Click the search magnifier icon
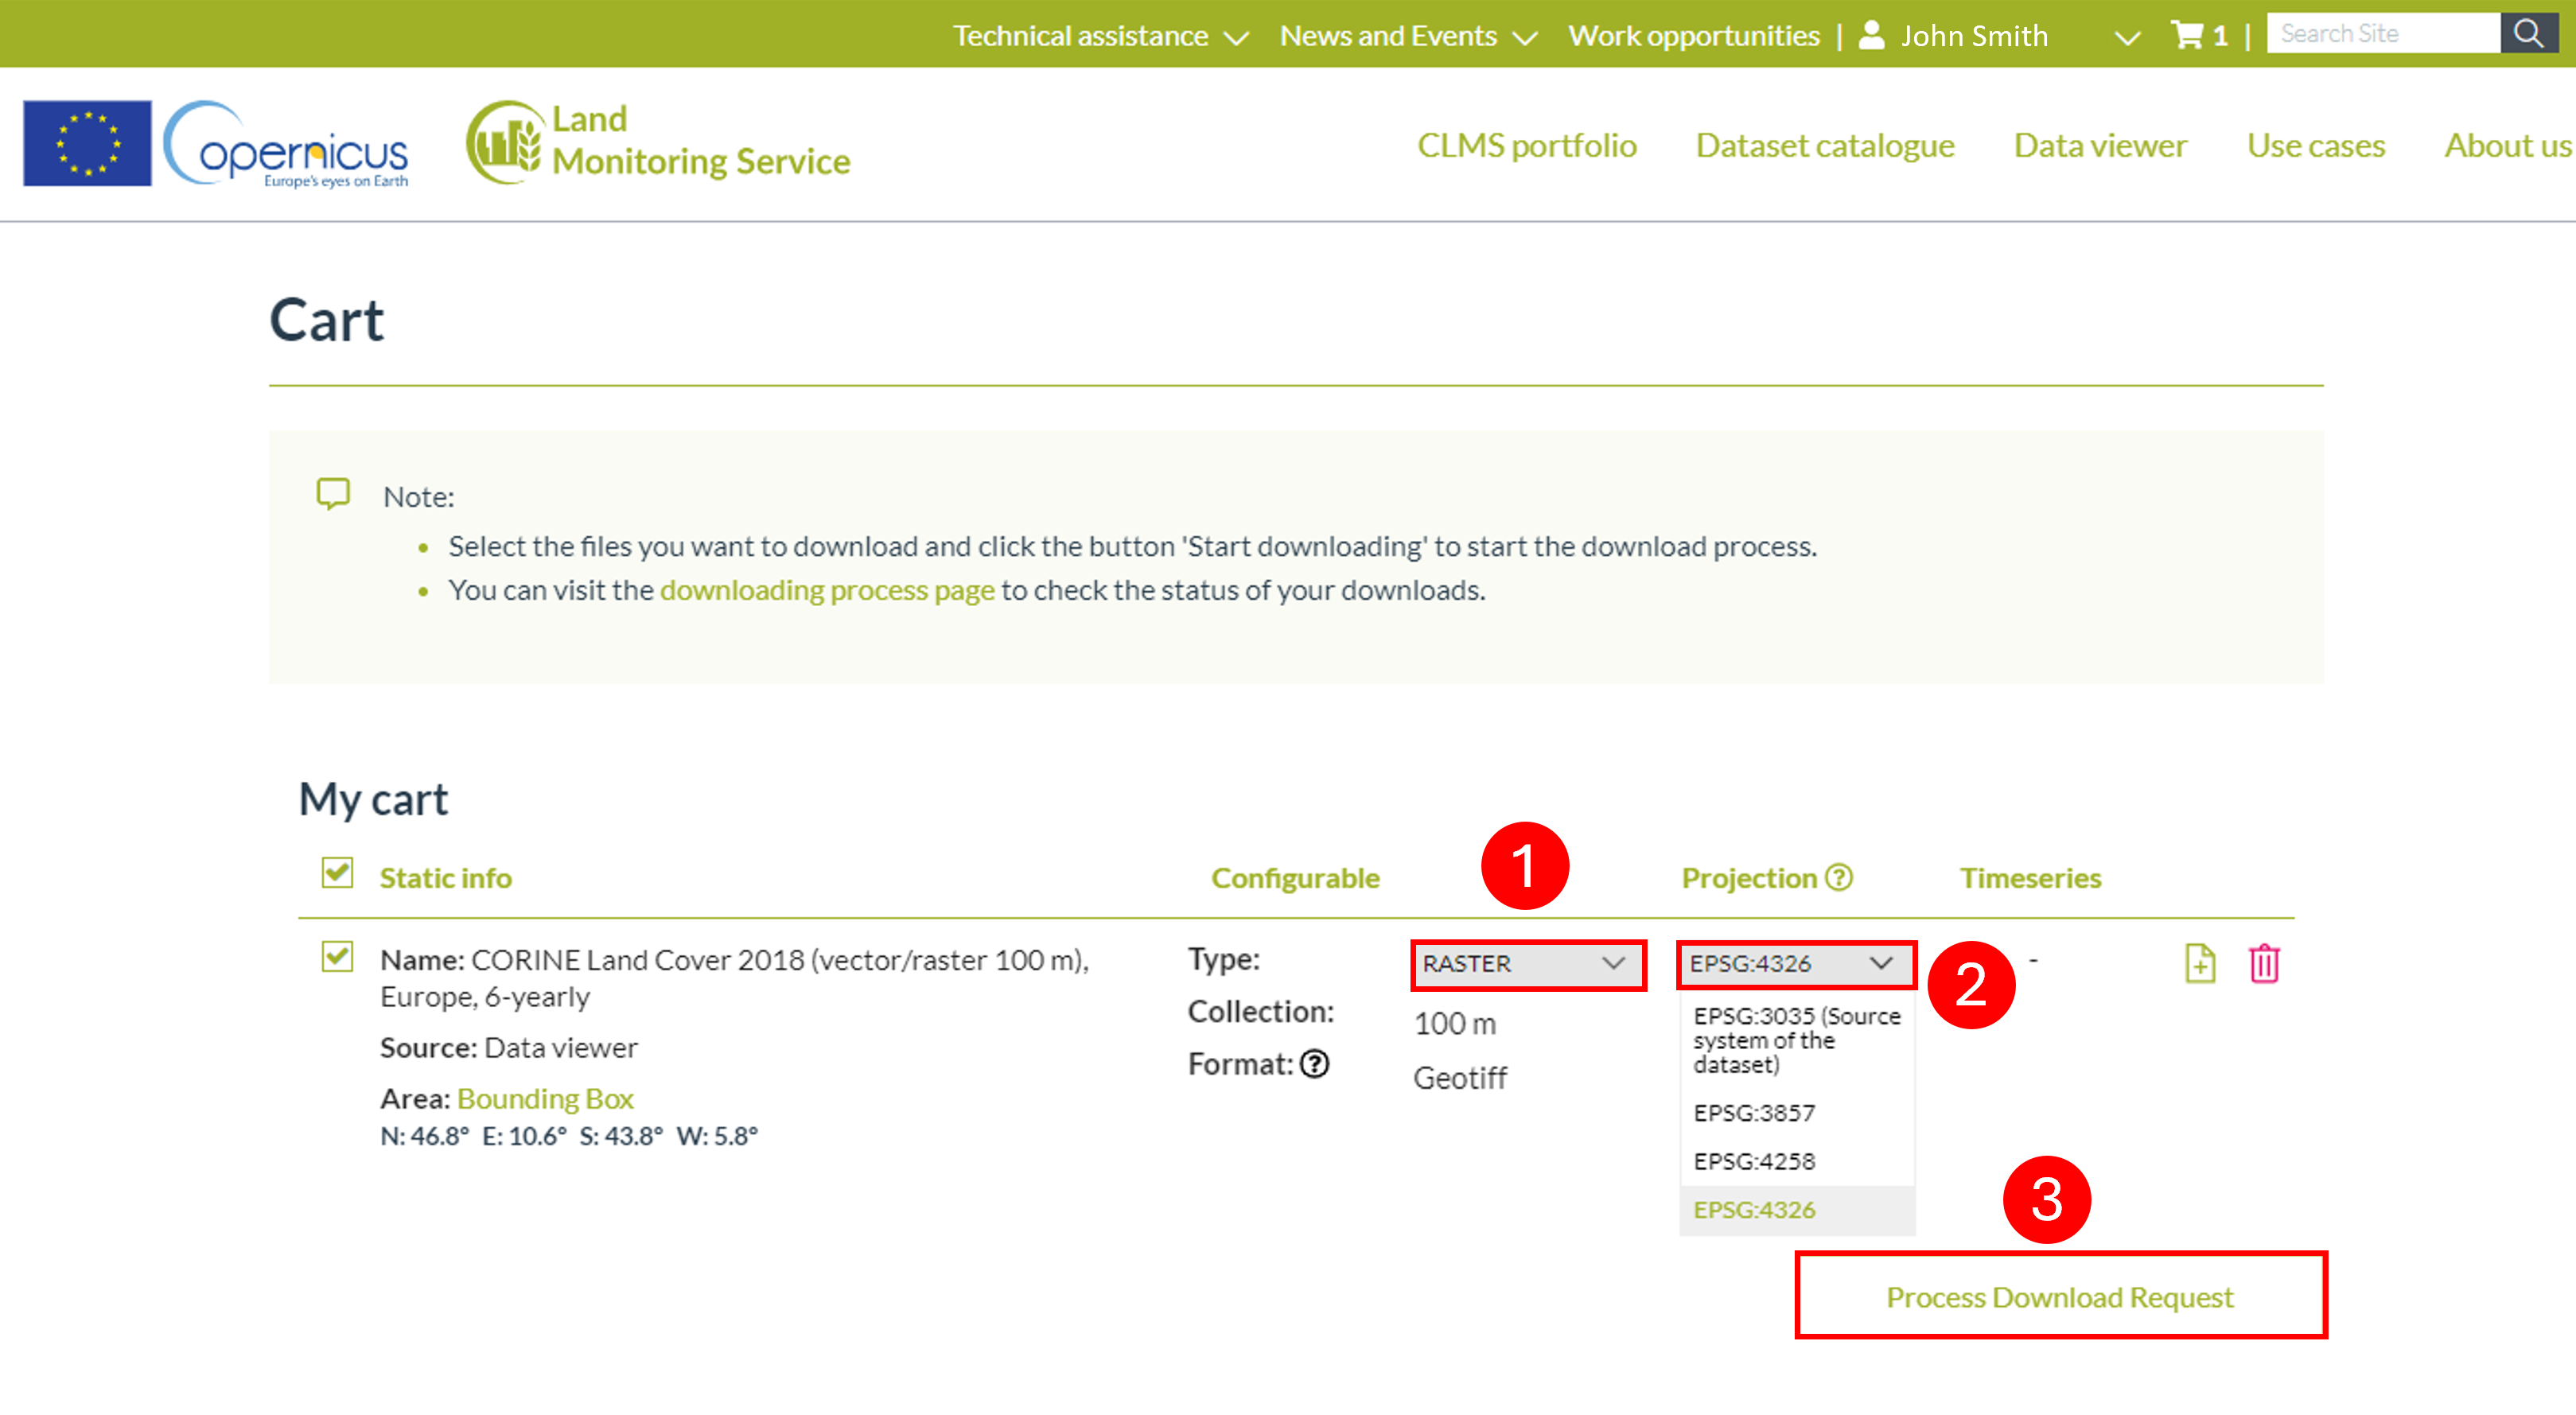Screen dimensions: 2576x1415 tap(2528, 34)
